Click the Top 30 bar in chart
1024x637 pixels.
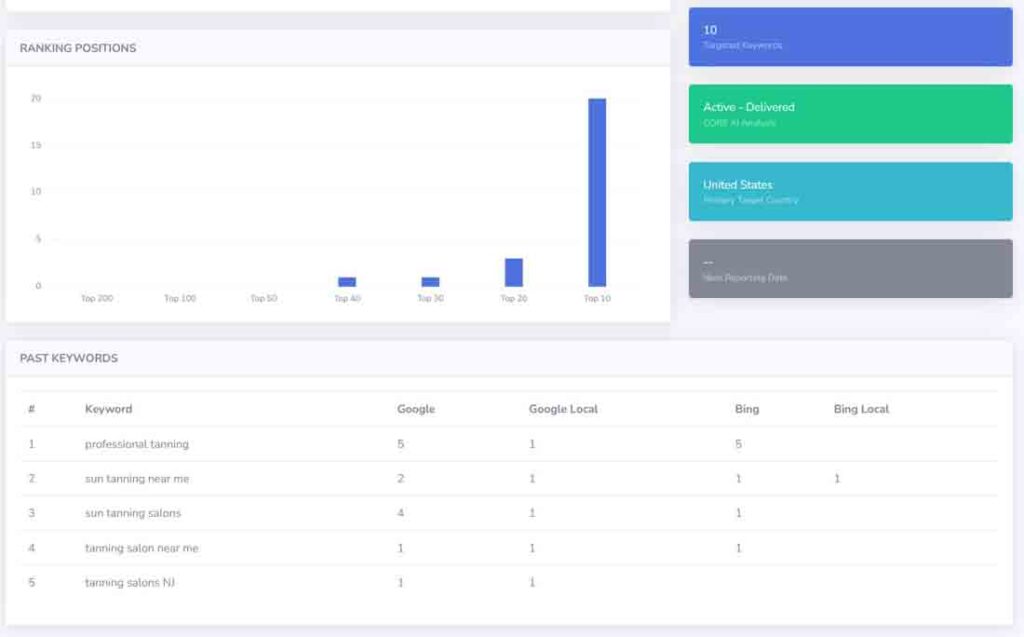point(430,282)
